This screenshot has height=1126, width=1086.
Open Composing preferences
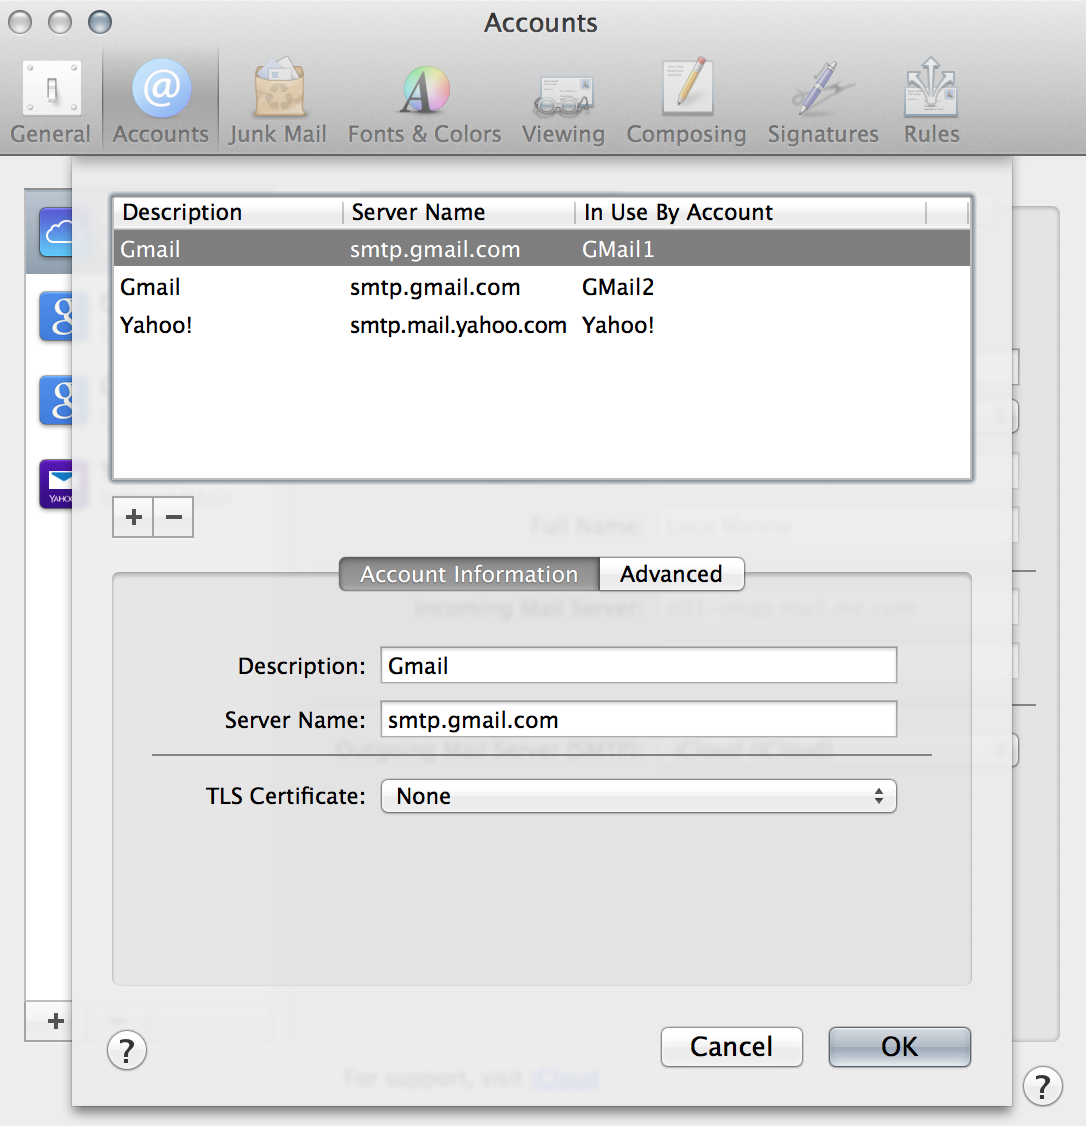click(687, 103)
